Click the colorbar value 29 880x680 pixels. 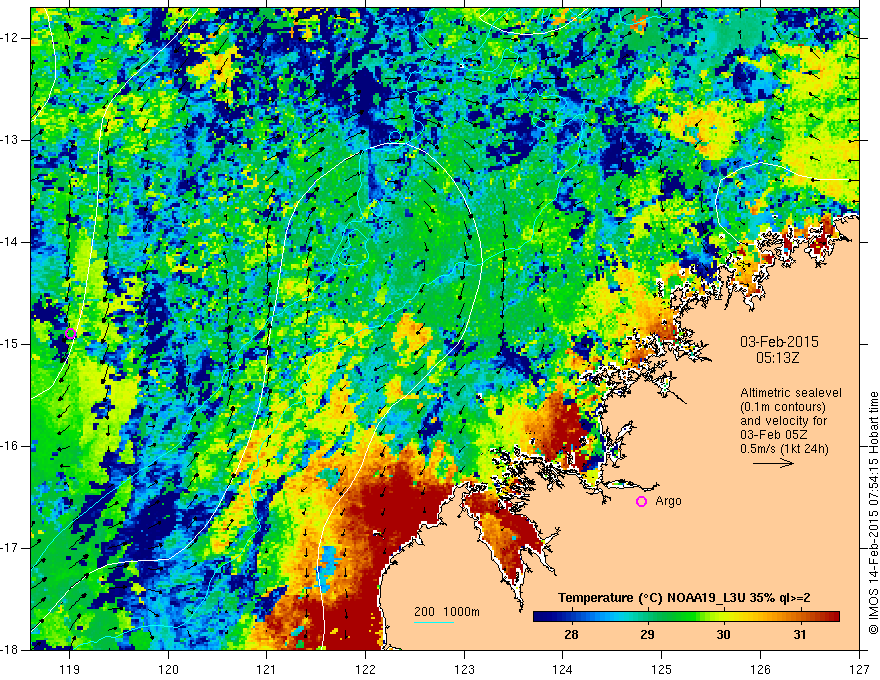[x=647, y=635]
